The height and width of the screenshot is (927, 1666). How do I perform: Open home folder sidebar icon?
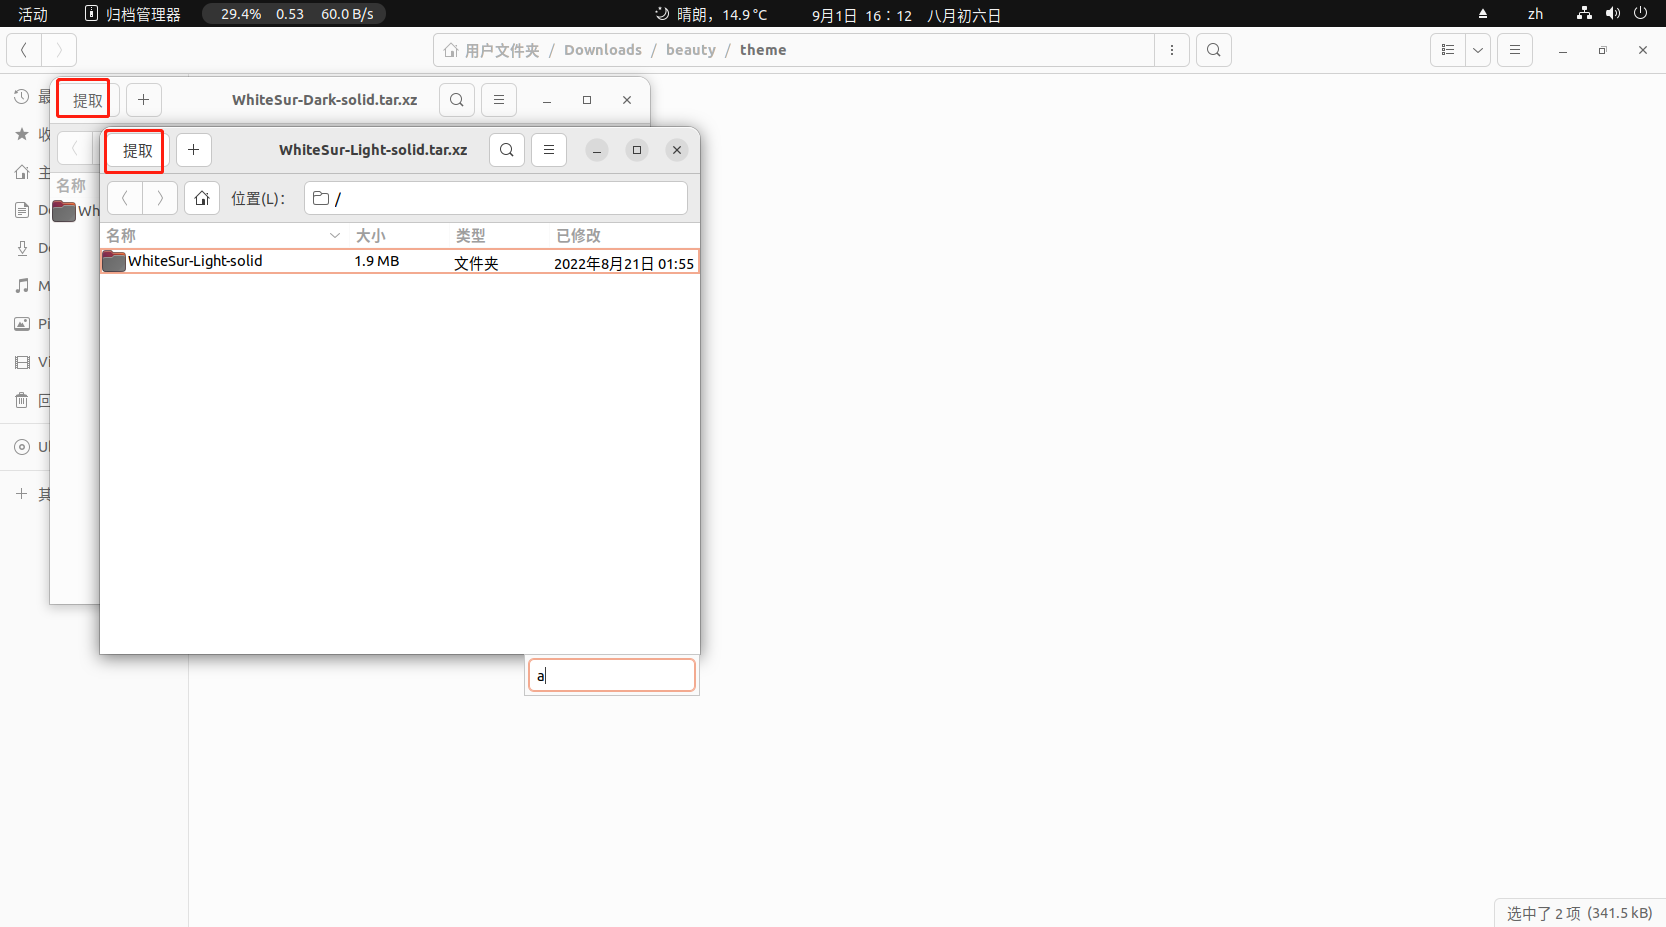click(22, 172)
